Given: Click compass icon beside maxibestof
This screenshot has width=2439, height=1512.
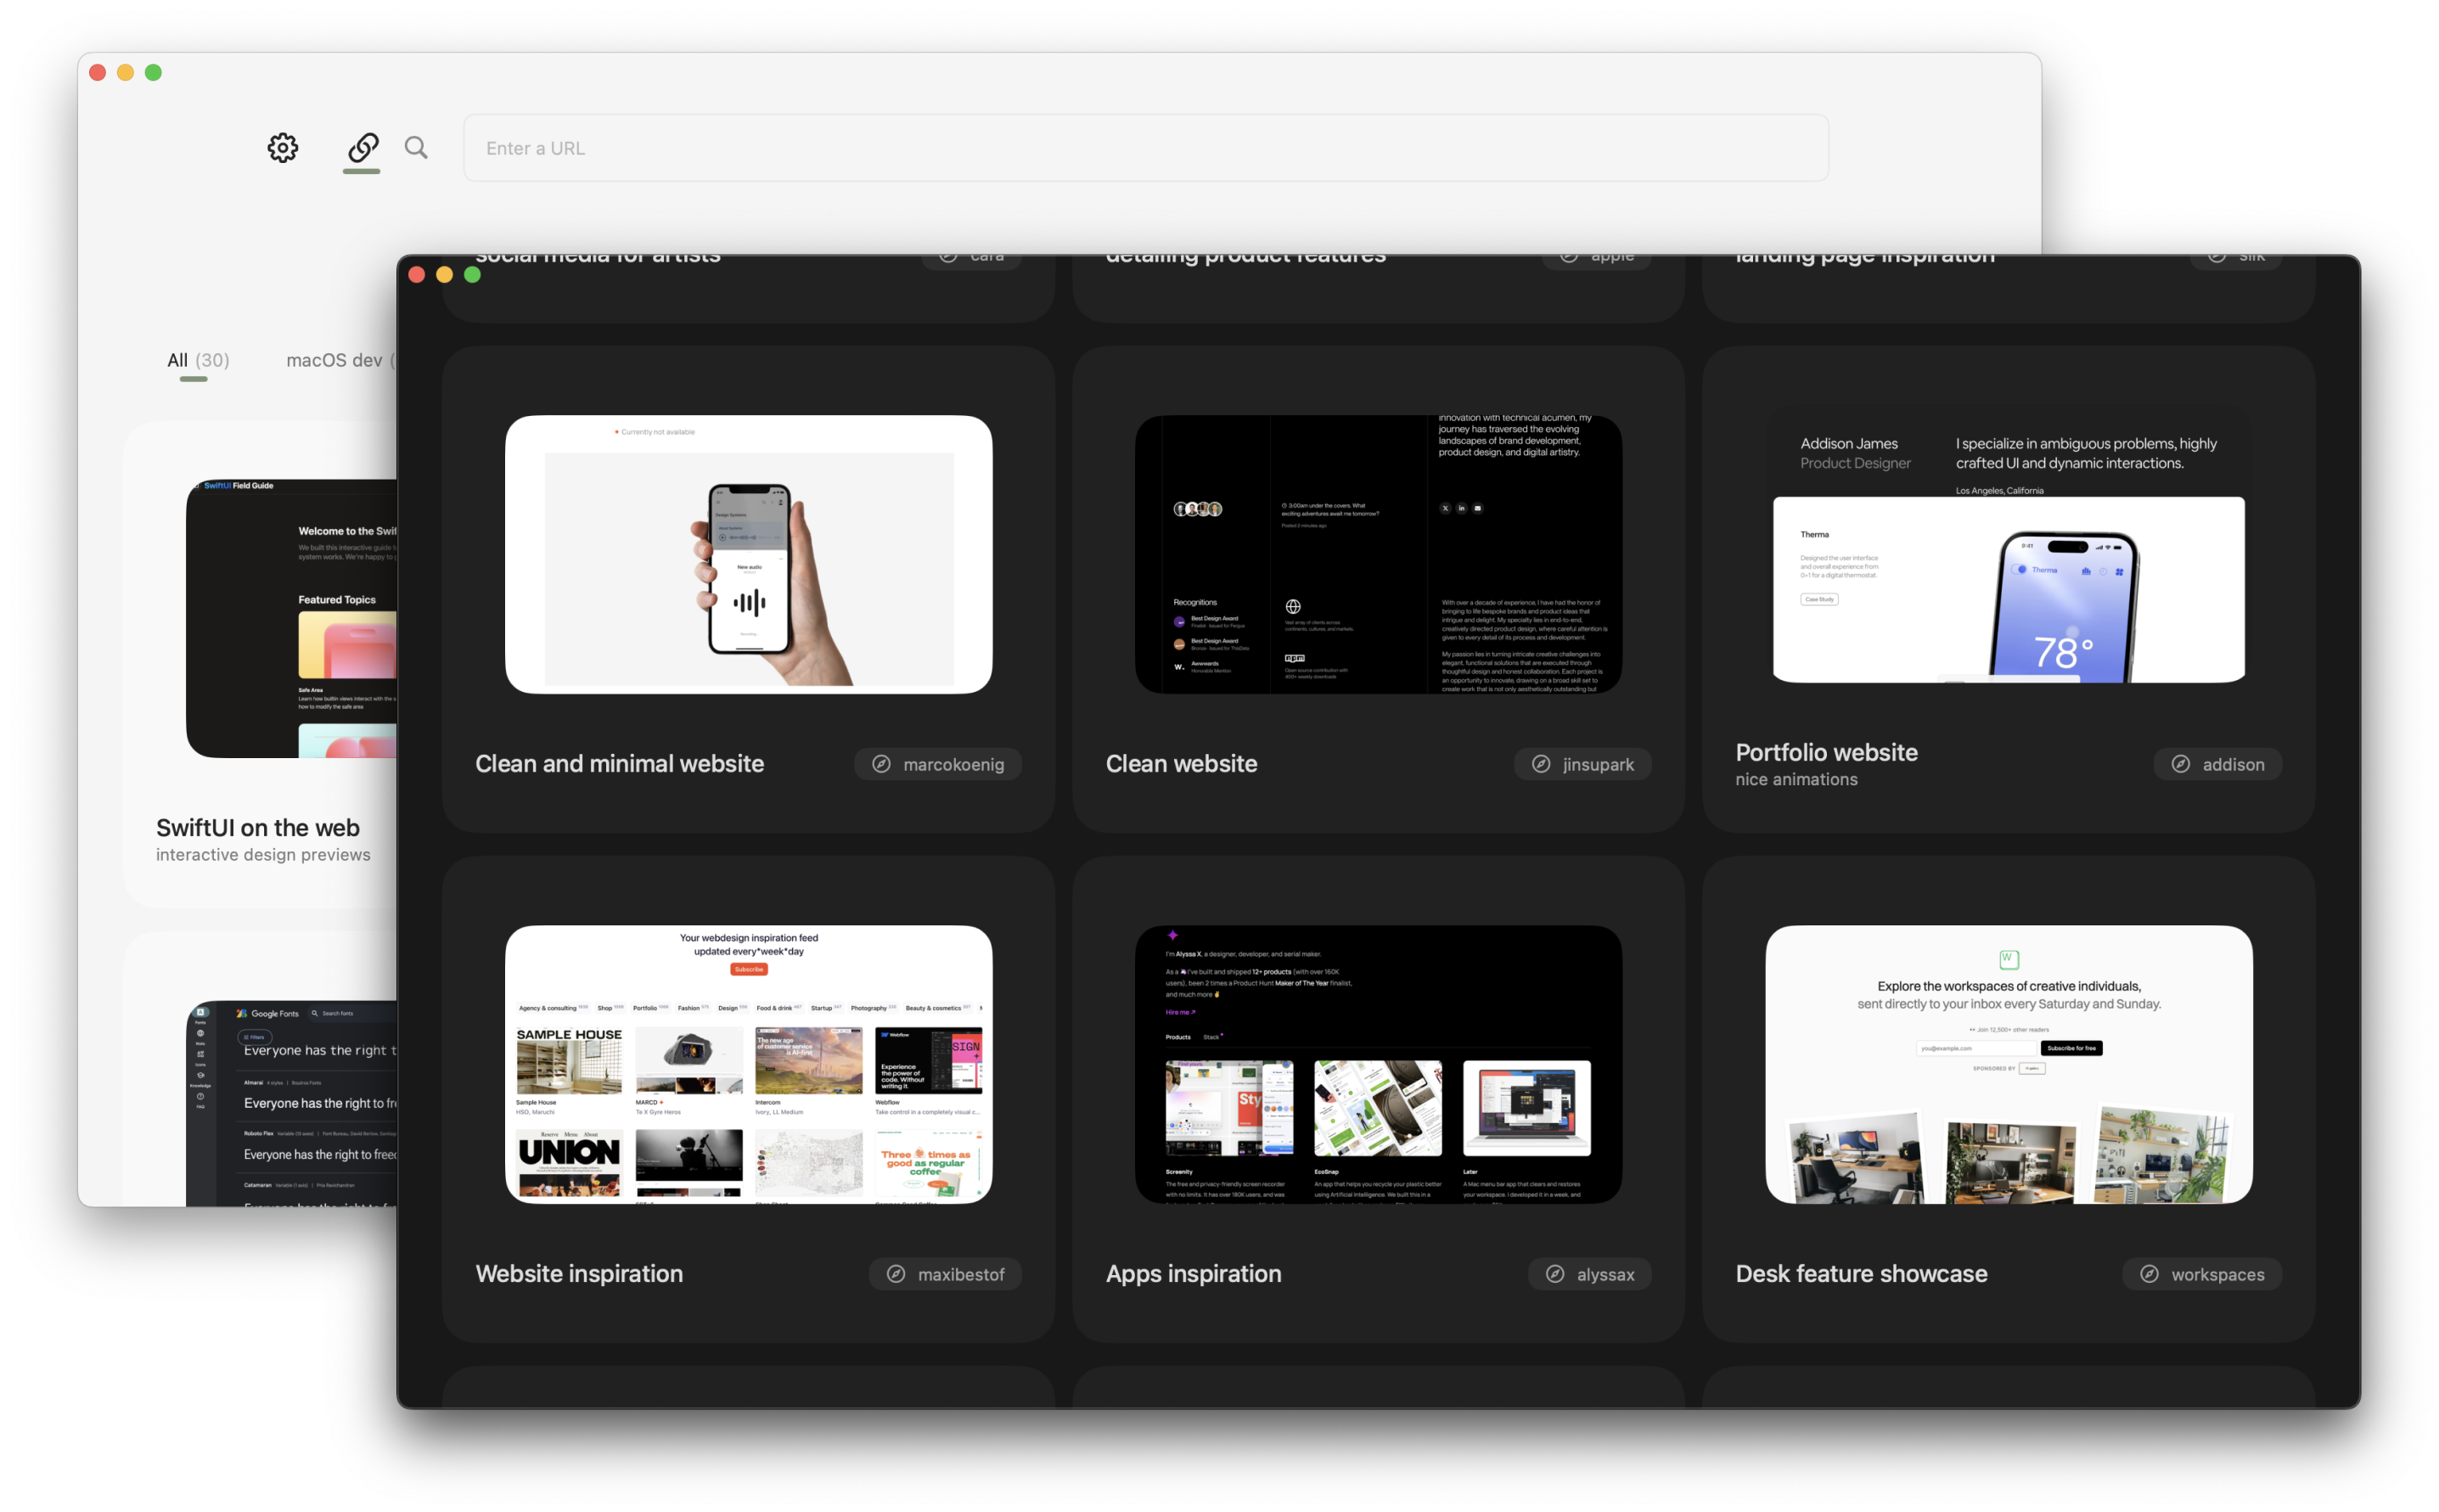Looking at the screenshot, I should (x=896, y=1274).
